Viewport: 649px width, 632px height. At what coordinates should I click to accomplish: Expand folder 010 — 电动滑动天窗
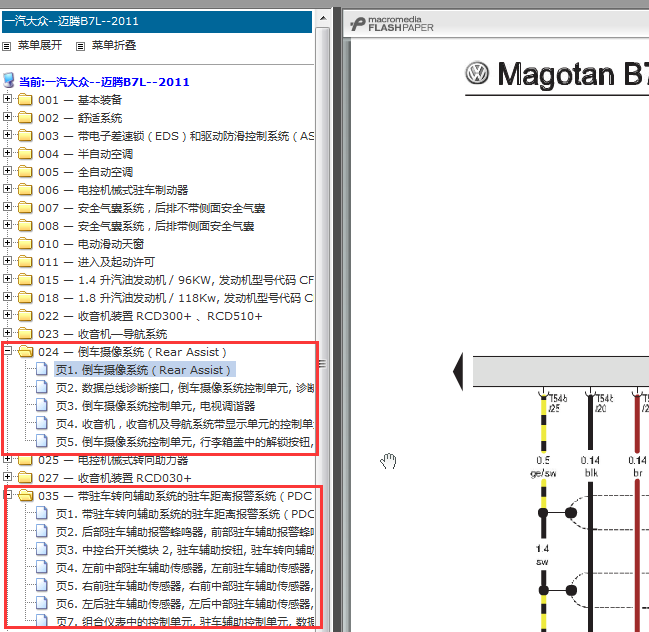[x=7, y=243]
